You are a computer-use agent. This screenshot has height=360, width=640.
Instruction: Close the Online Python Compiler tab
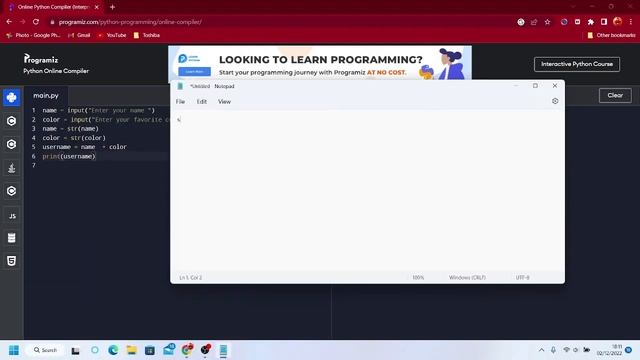coord(97,7)
